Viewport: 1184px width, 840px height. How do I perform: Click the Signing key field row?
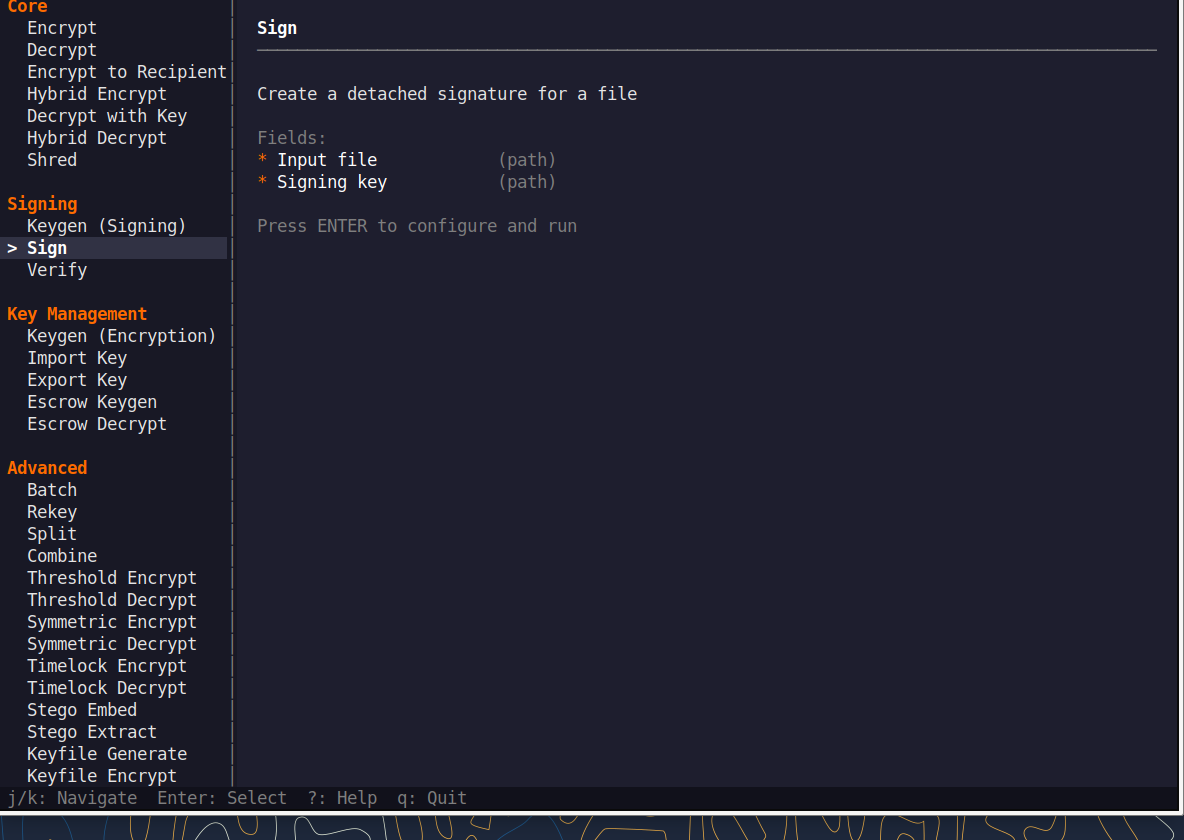pos(406,181)
